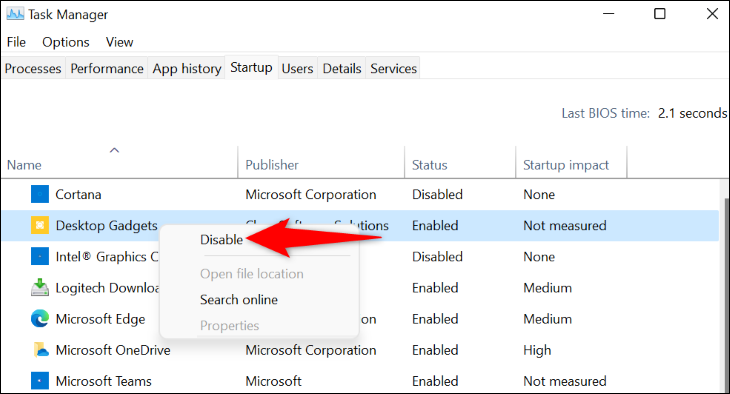Click the Logitech Download Assistant icon
Viewport: 730px width, 394px height.
(40, 287)
